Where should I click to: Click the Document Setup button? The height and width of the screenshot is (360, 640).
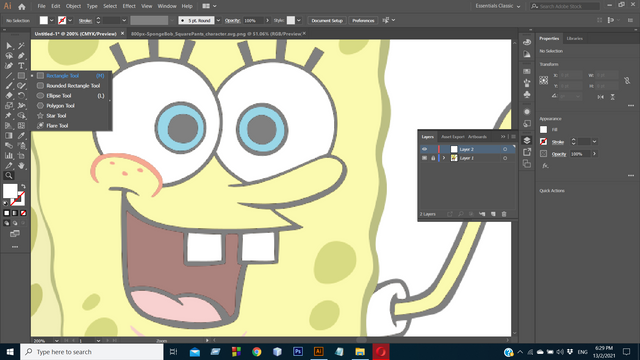(327, 20)
